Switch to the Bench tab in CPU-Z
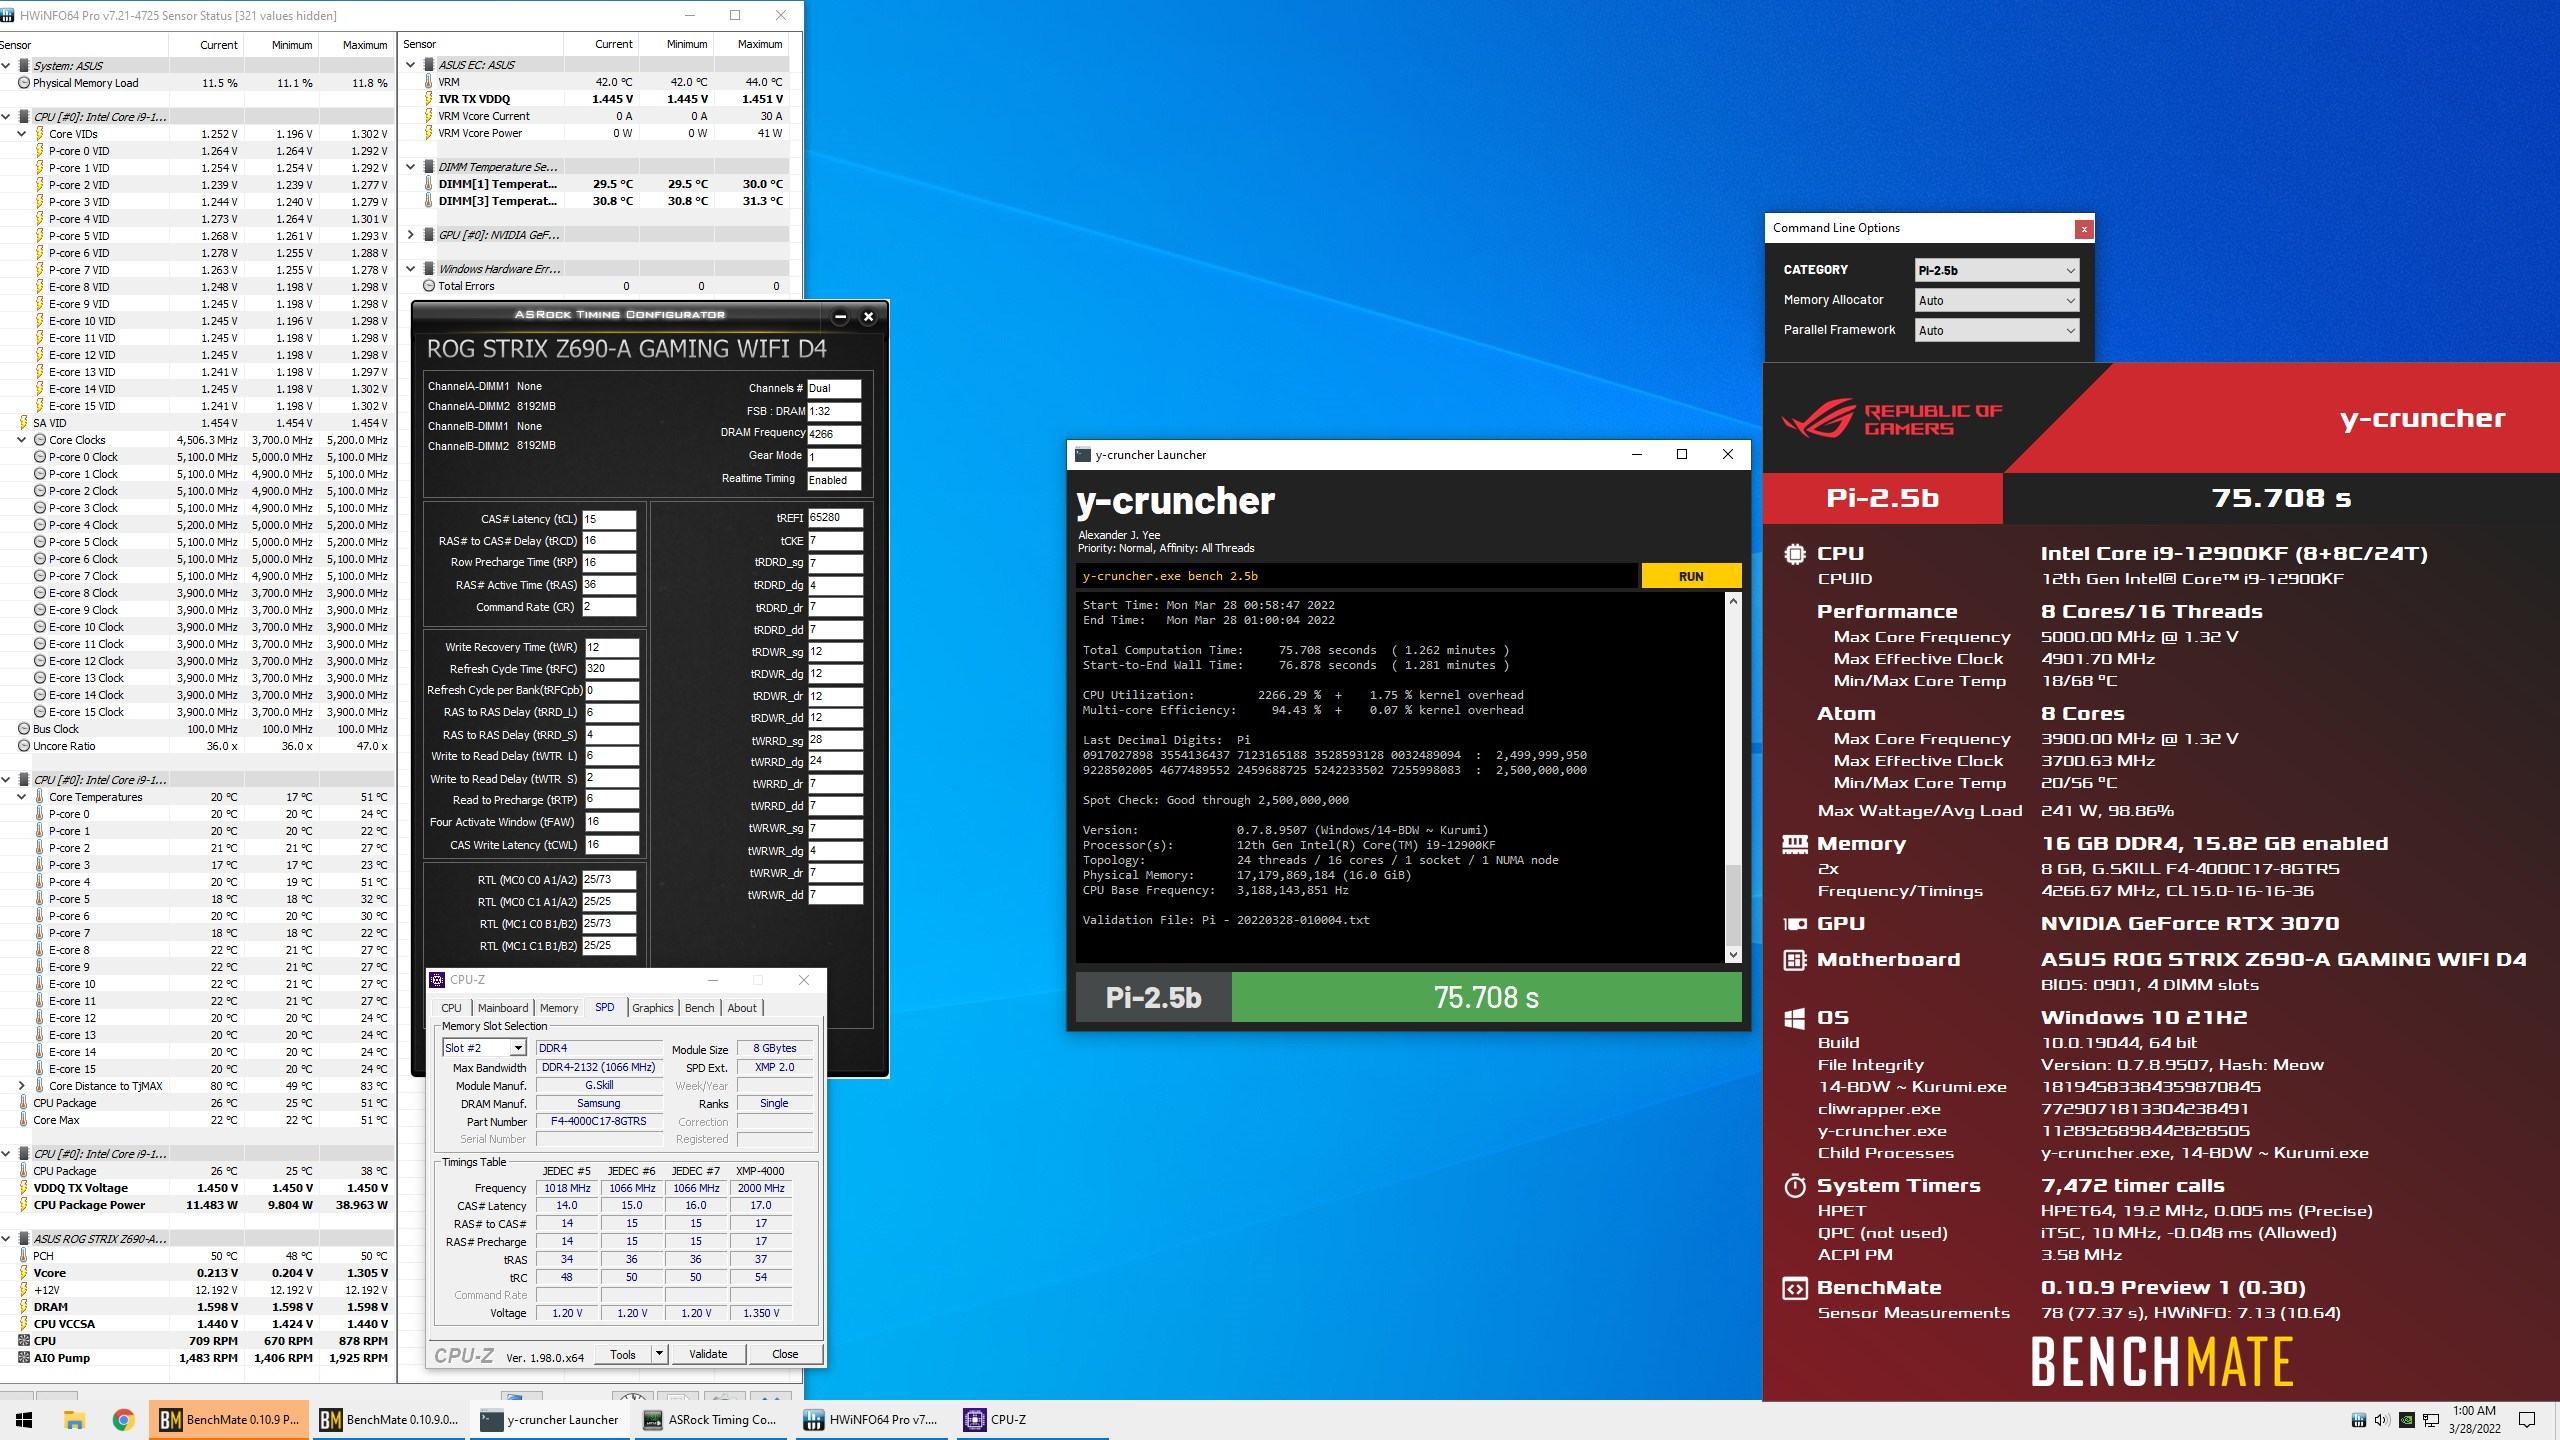 click(x=699, y=1008)
